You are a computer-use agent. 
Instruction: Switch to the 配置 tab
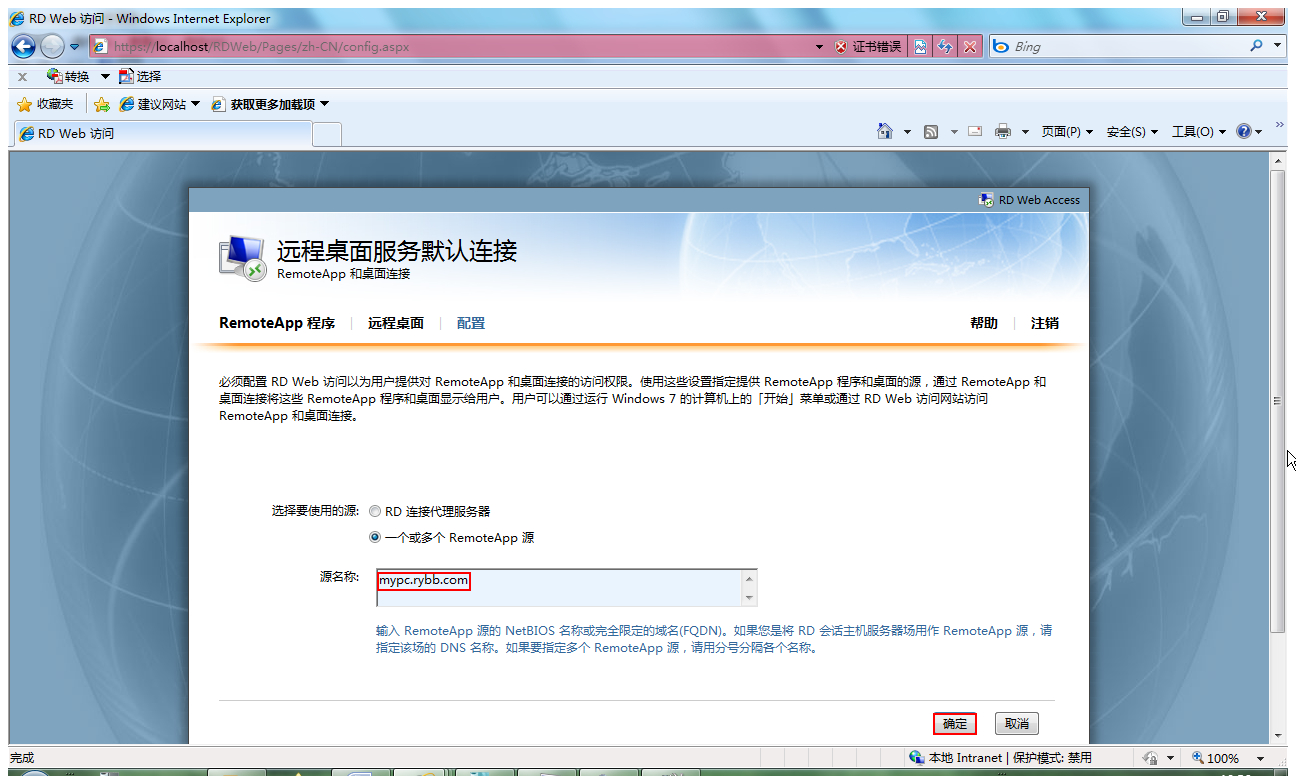(x=471, y=323)
